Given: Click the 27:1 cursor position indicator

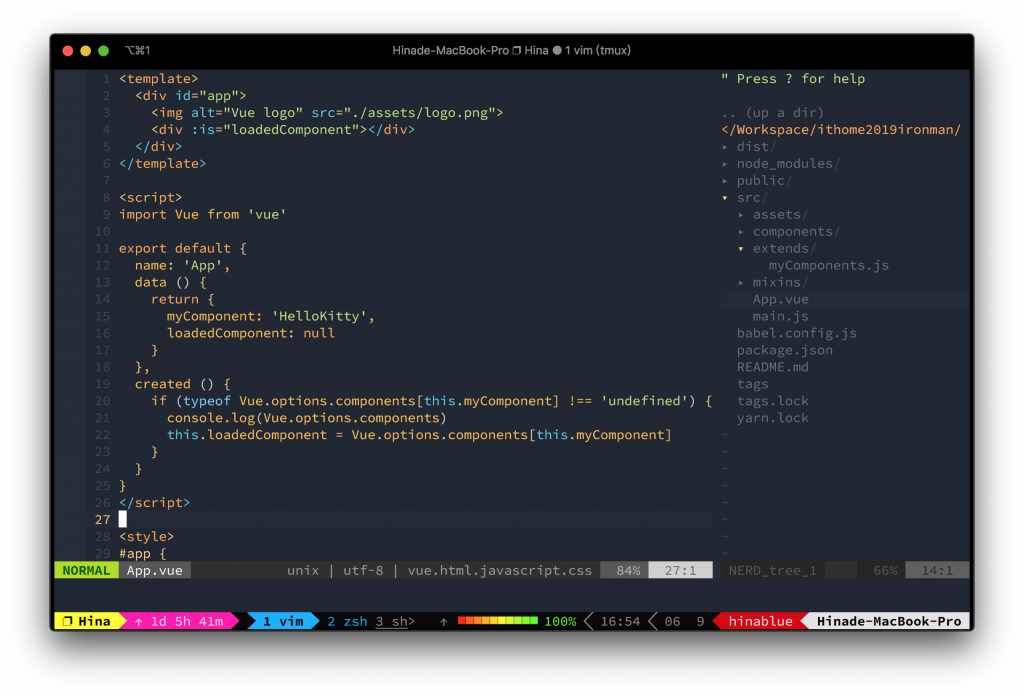Looking at the screenshot, I should [x=680, y=570].
